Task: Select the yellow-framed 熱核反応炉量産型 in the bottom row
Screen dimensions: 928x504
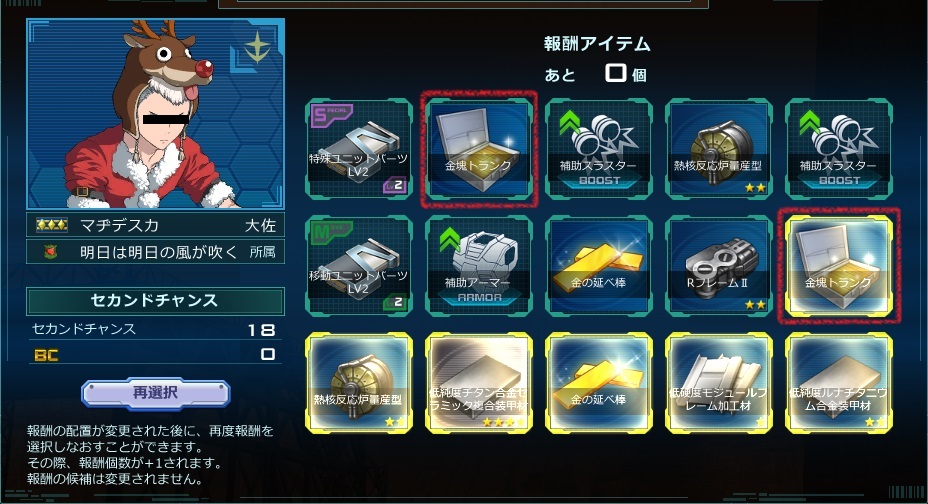Action: pos(359,383)
